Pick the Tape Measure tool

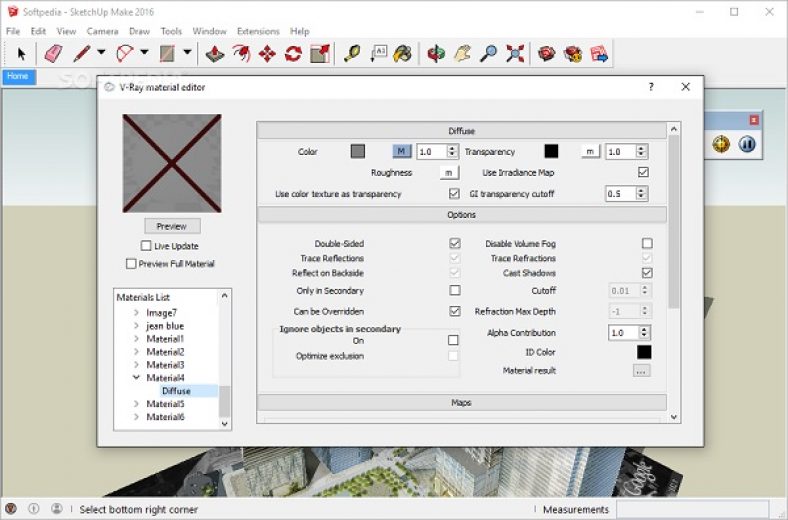coord(352,53)
